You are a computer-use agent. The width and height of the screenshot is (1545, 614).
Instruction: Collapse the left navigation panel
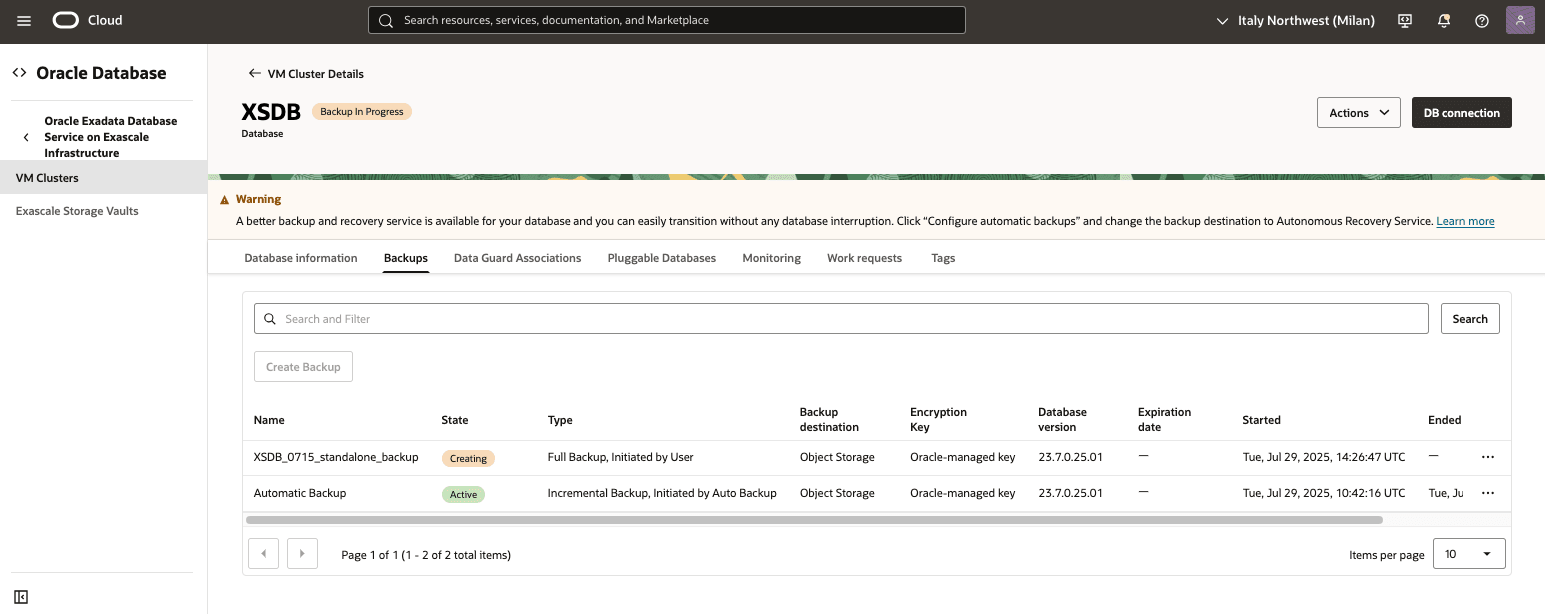point(20,597)
